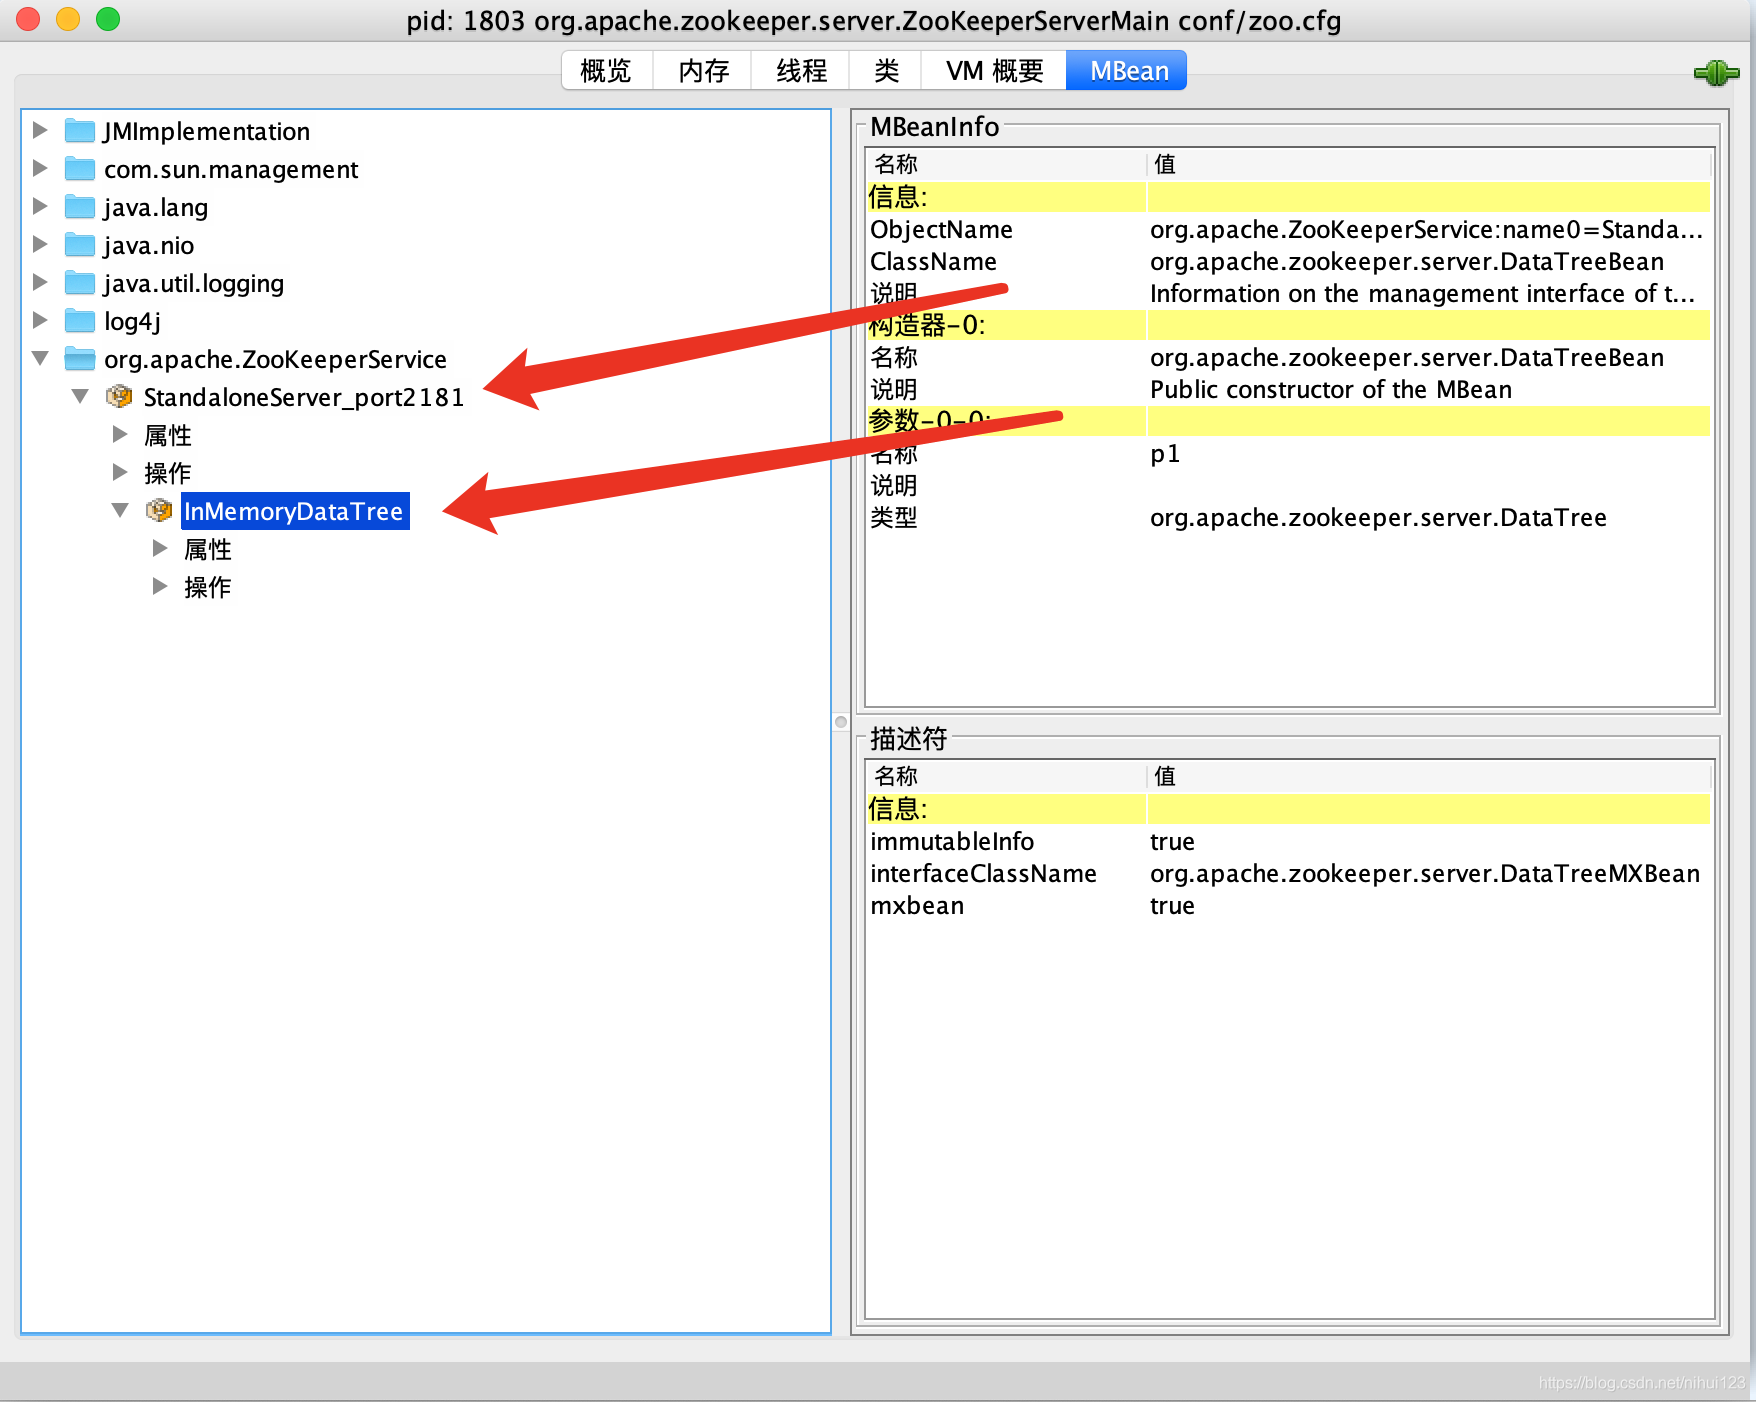Viewport: 1756px width, 1402px height.
Task: Click the 值 column header in MBeanInfo table
Action: pos(1429,164)
